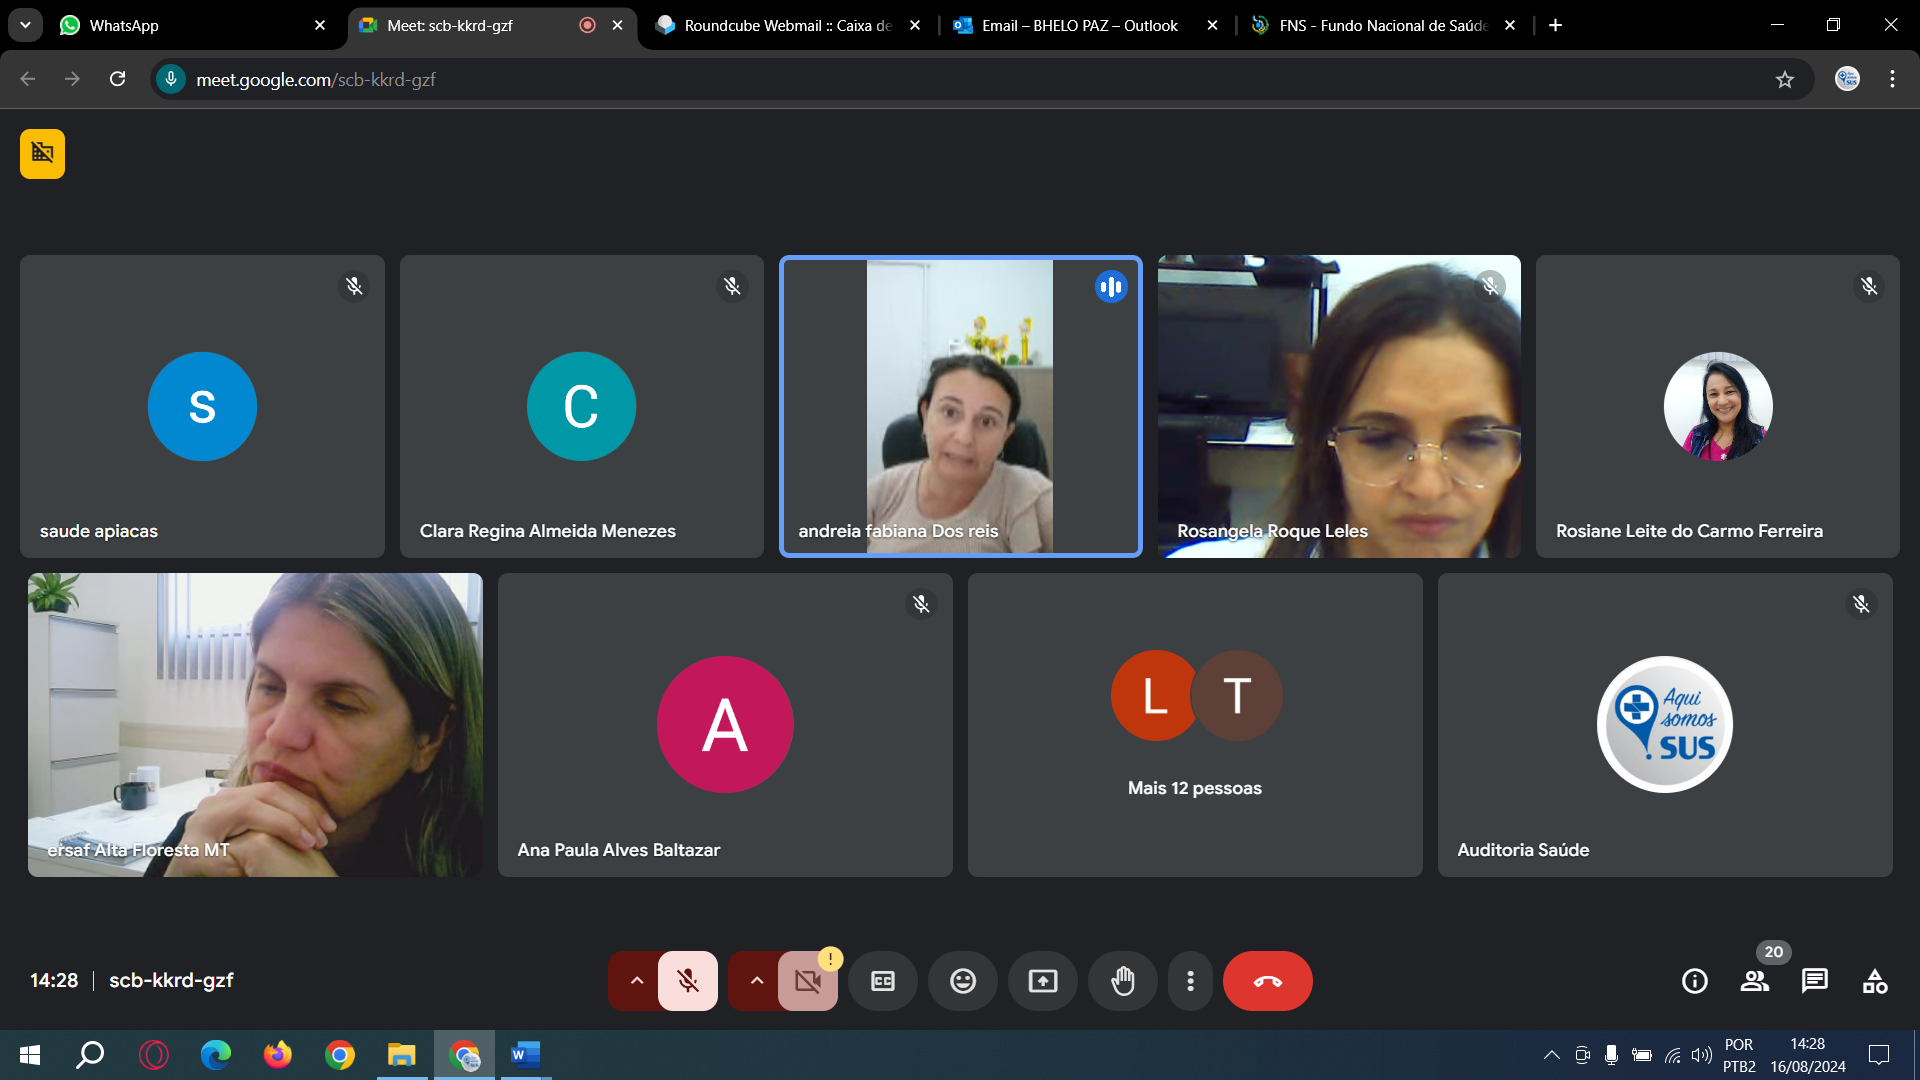This screenshot has width=1920, height=1080.
Task: Open Windows taskbar search
Action: click(90, 1055)
